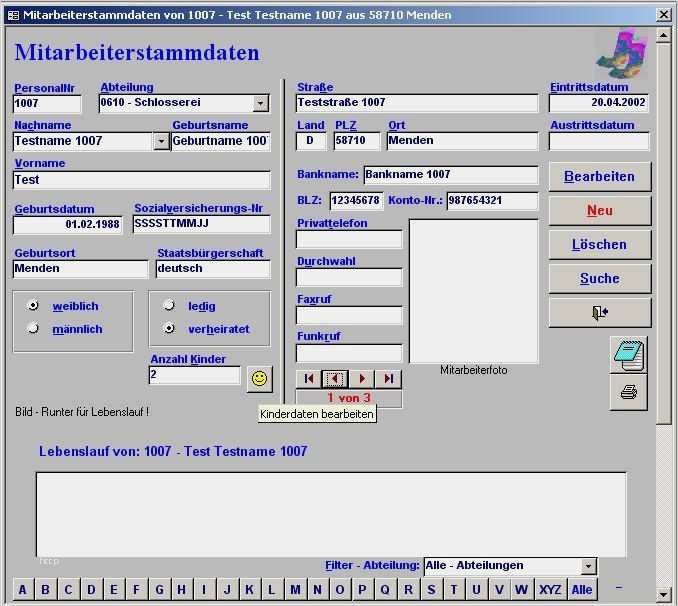Open the notepad icon button

point(629,355)
